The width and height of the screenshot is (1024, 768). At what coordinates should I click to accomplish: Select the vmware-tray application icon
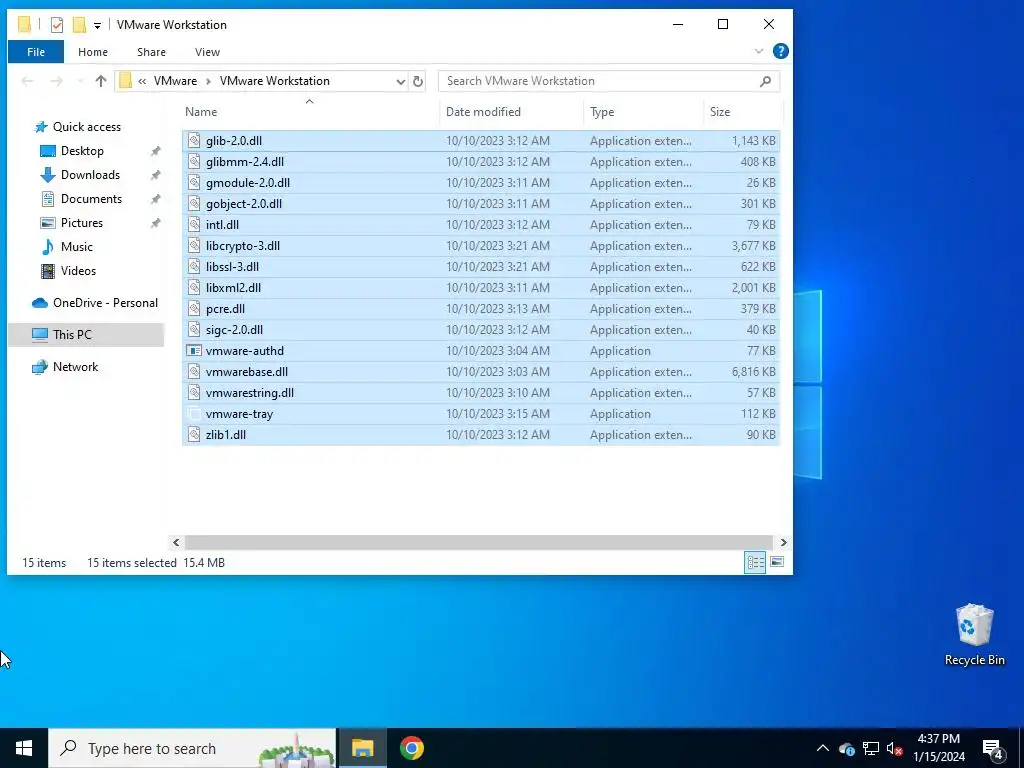point(194,413)
